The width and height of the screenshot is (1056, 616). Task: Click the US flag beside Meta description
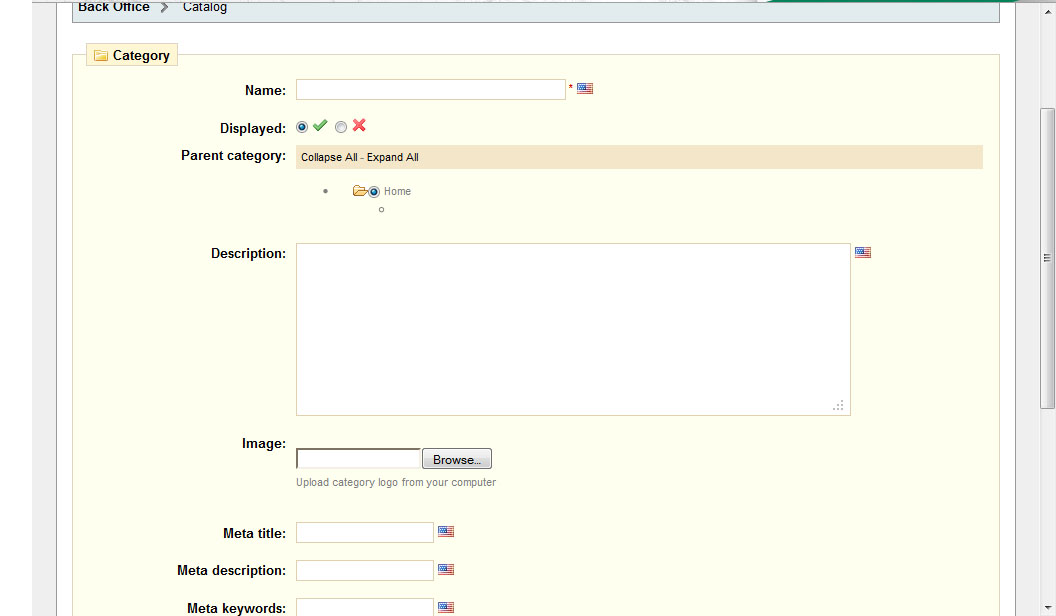point(446,569)
